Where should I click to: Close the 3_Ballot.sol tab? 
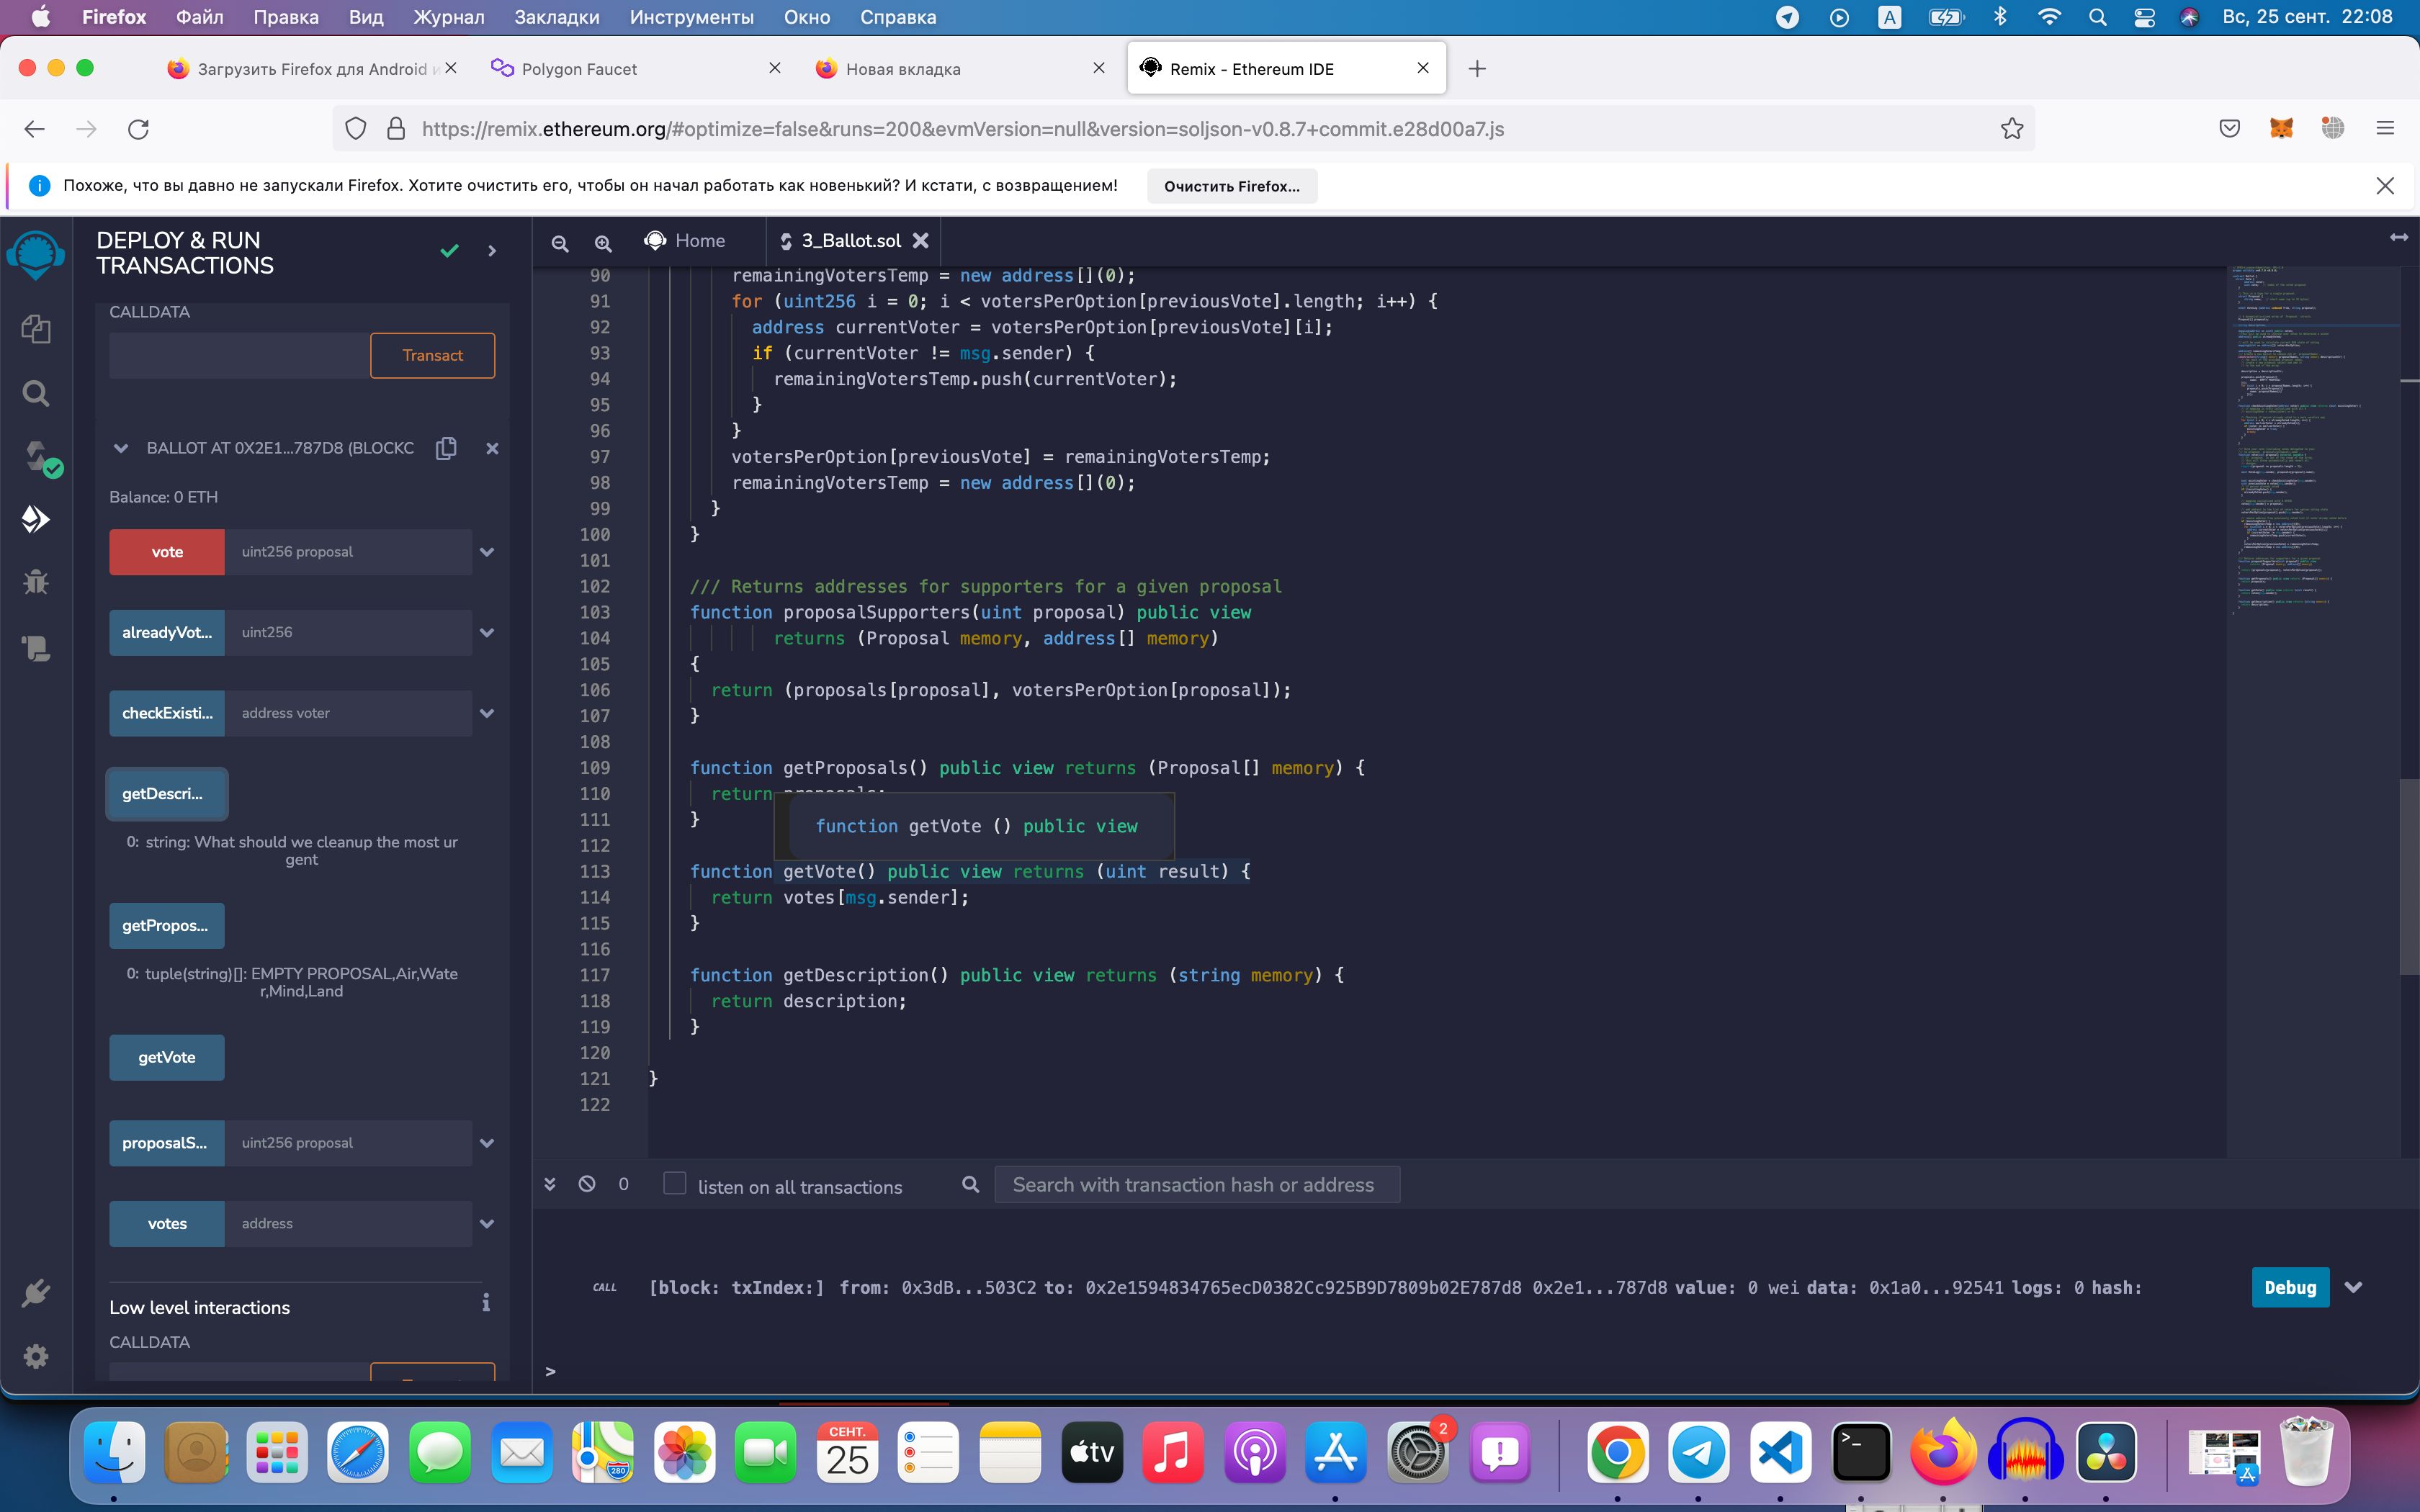921,241
